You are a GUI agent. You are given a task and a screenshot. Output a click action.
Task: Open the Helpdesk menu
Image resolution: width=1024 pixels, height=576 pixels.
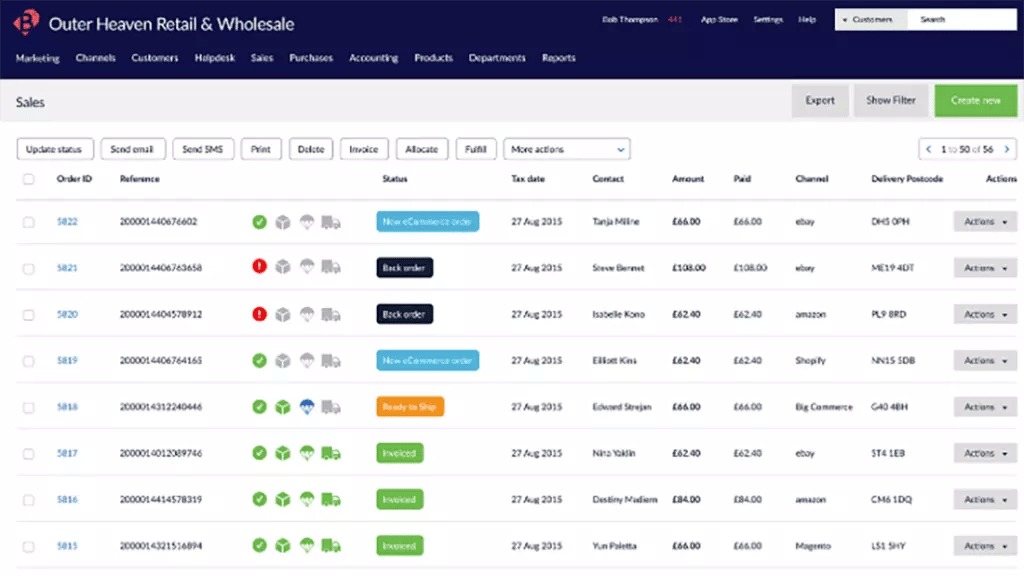point(215,58)
